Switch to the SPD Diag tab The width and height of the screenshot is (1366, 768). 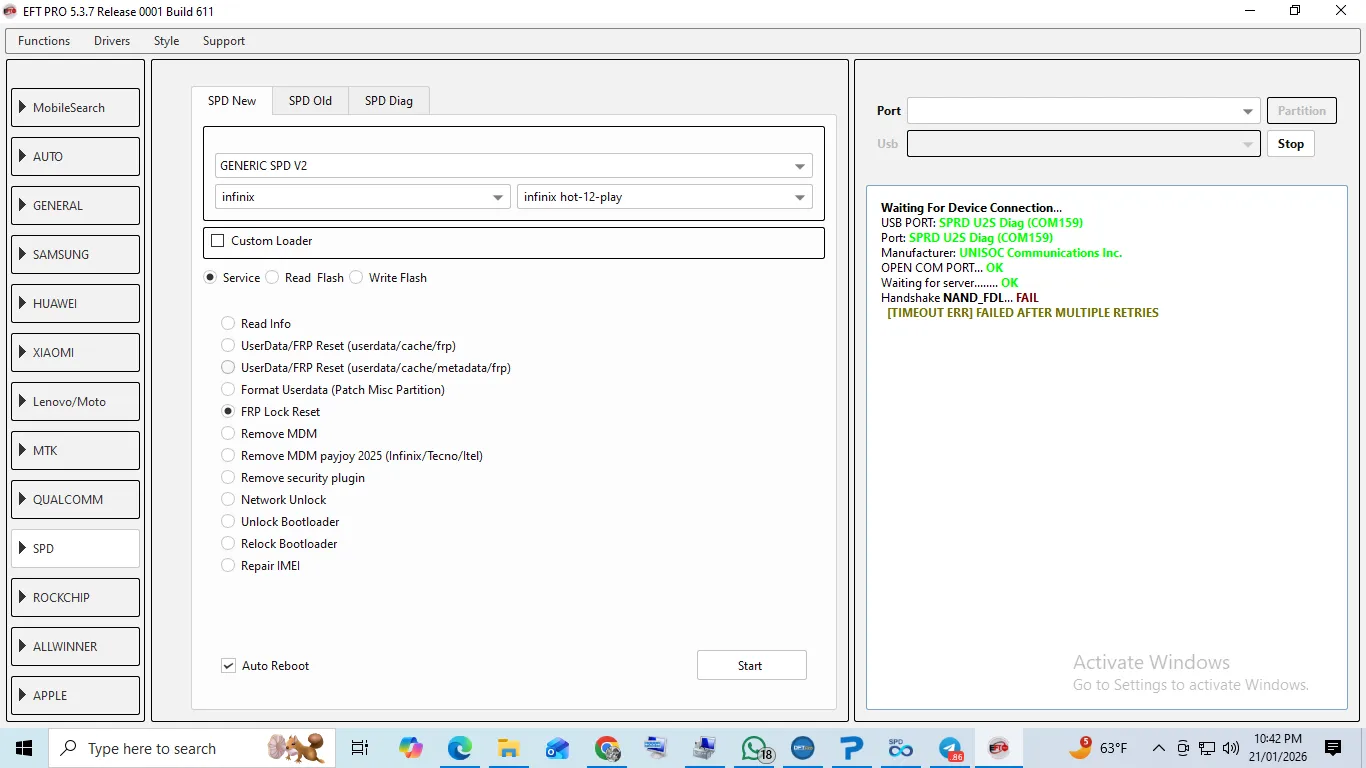388,101
